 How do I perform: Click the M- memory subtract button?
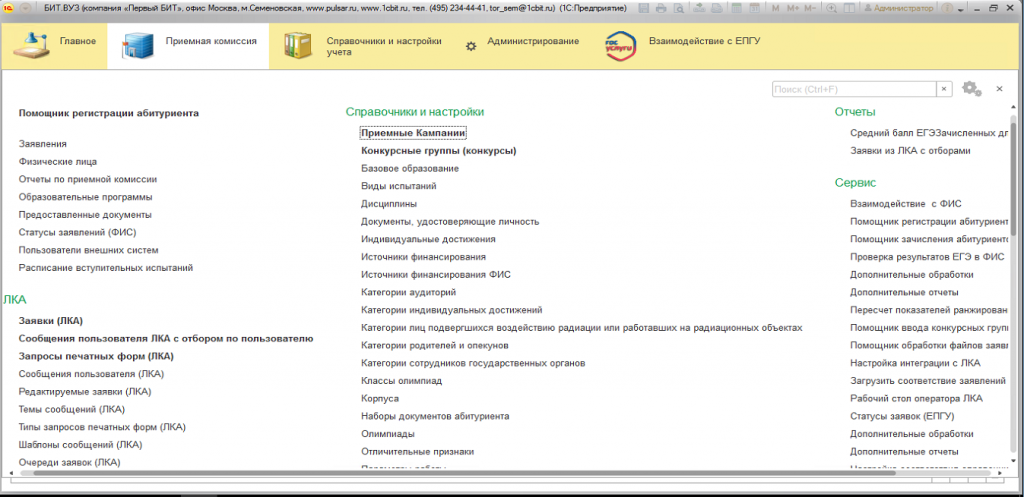click(x=810, y=8)
